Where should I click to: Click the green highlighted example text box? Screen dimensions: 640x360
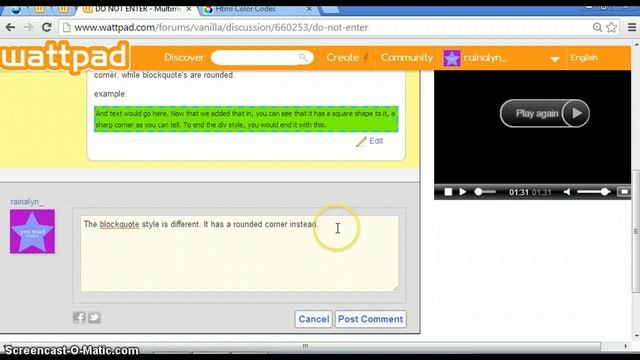(246, 119)
